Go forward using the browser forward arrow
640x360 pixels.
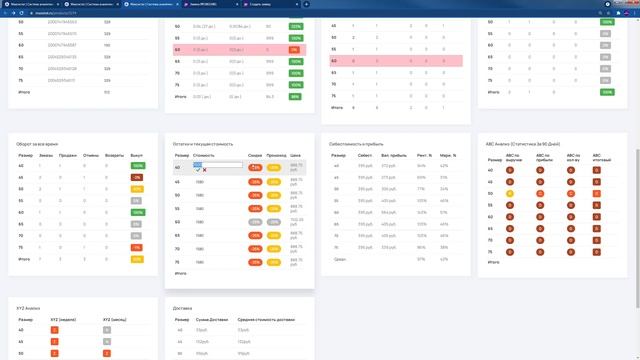[x=13, y=13]
